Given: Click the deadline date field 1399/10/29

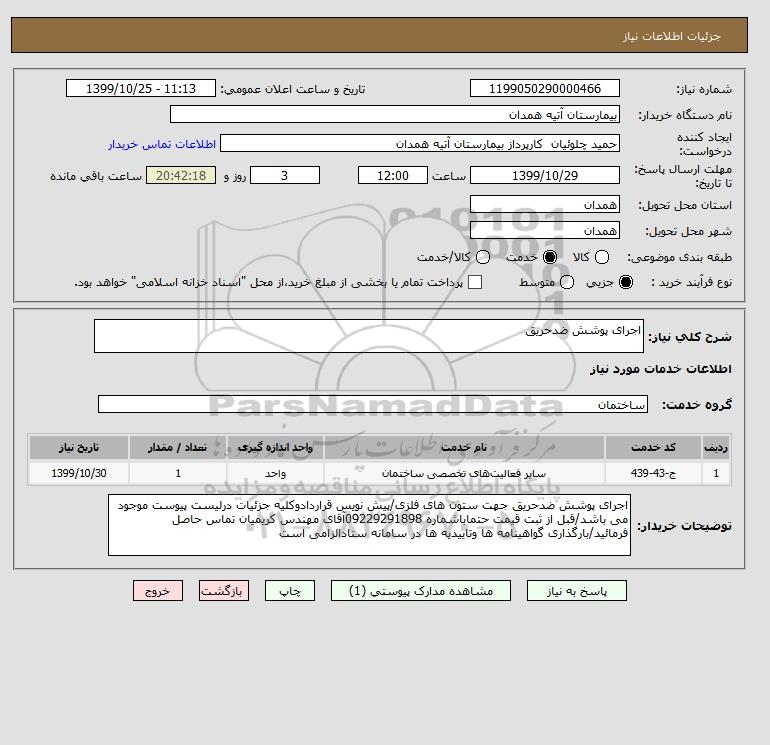Looking at the screenshot, I should pos(545,175).
